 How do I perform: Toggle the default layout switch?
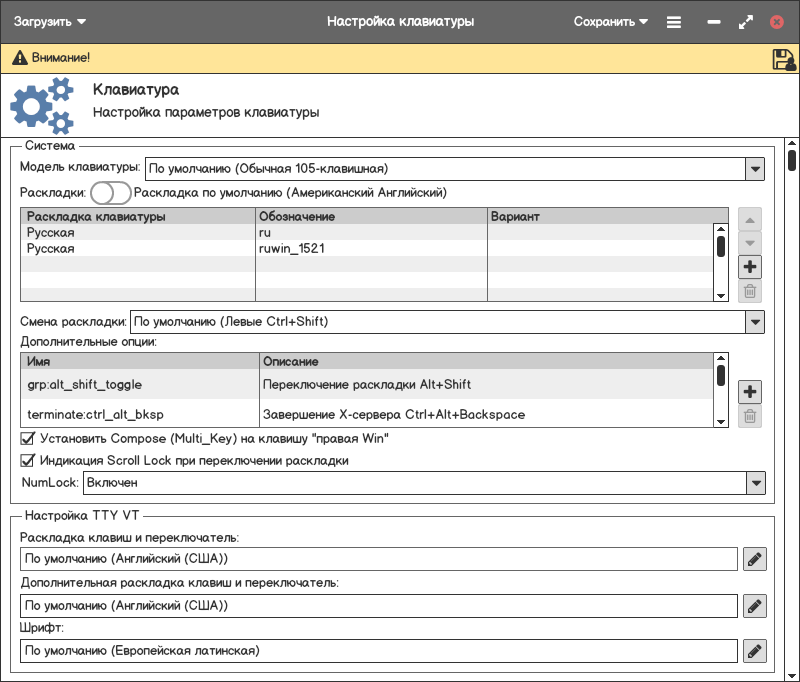pos(111,192)
